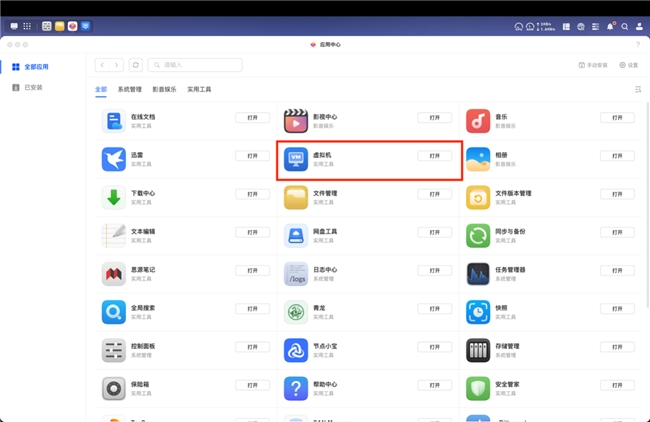Click the 迅雷 bird icon
Image resolution: width=650 pixels, height=422 pixels.
tap(114, 159)
